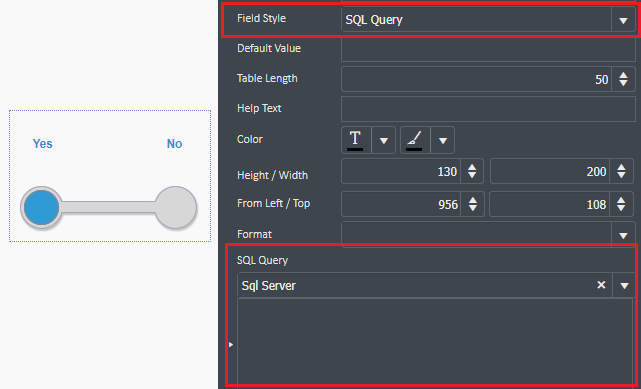The width and height of the screenshot is (641, 389).
Task: Adjust the Table Length stepper arrows
Action: (x=623, y=79)
